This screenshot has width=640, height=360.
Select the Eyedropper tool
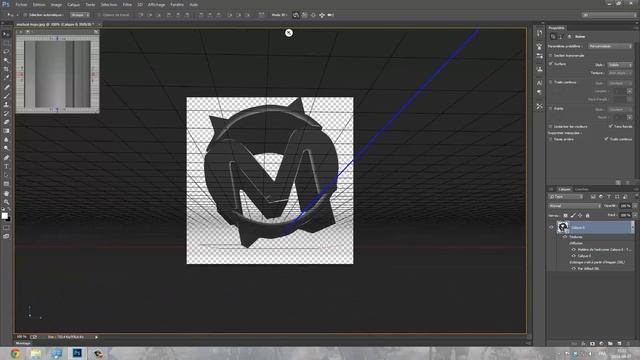click(6, 78)
